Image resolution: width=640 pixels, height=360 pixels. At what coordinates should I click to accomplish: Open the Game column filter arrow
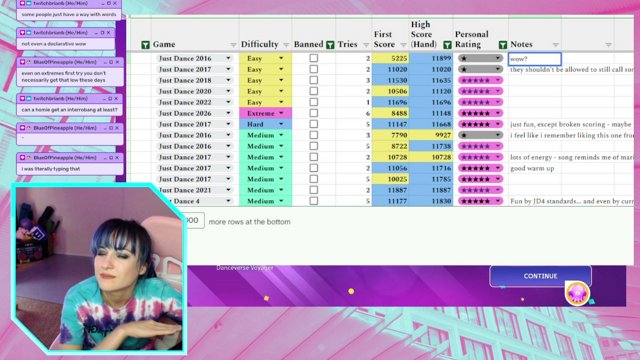233,45
